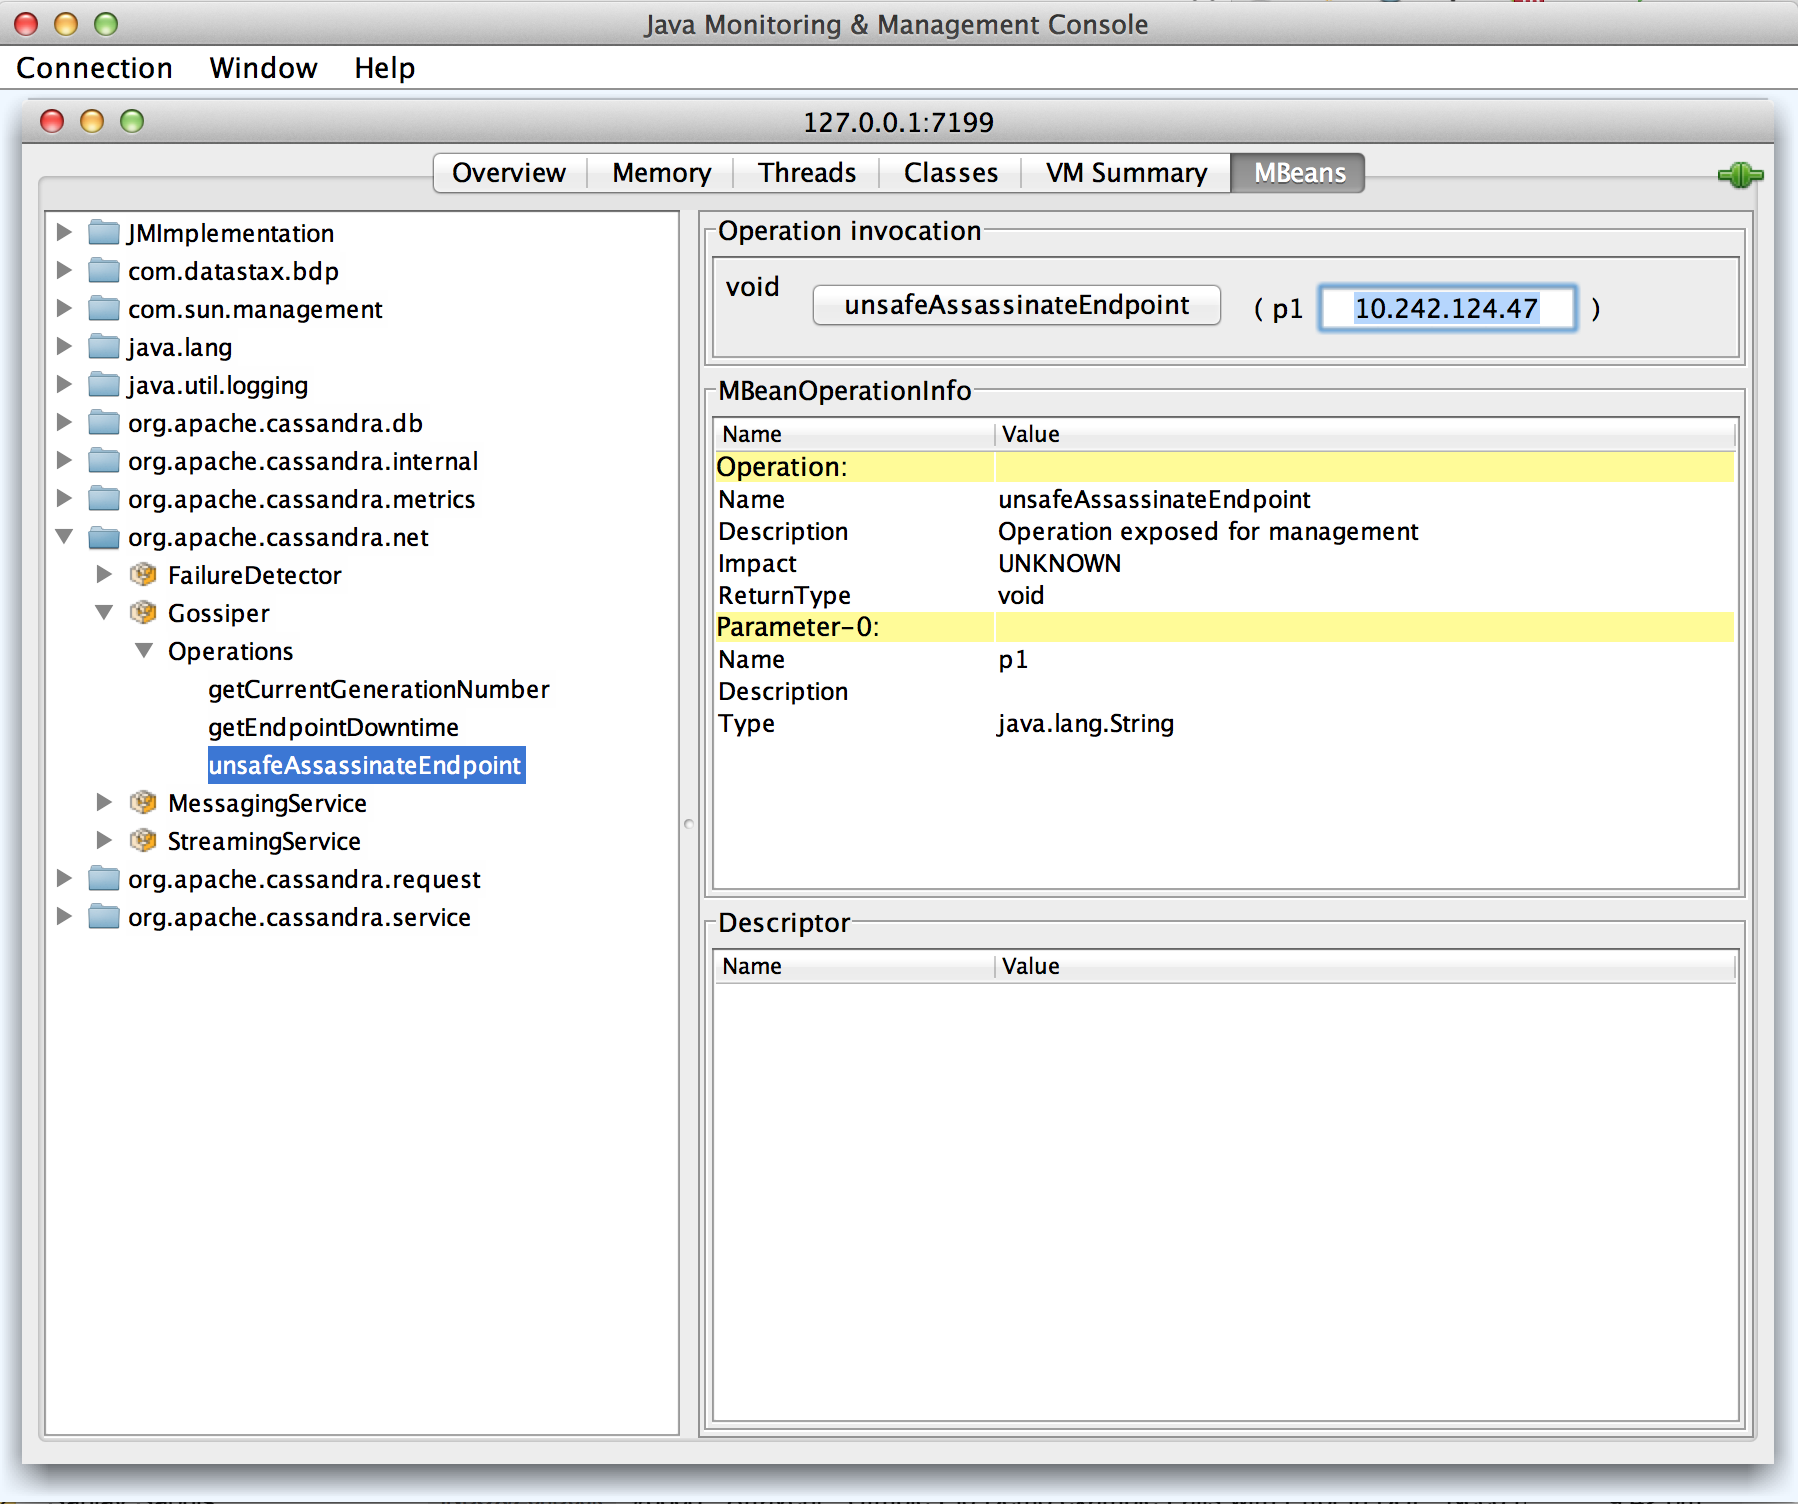Select getEndpointDowntime in the operations tree

pos(333,727)
